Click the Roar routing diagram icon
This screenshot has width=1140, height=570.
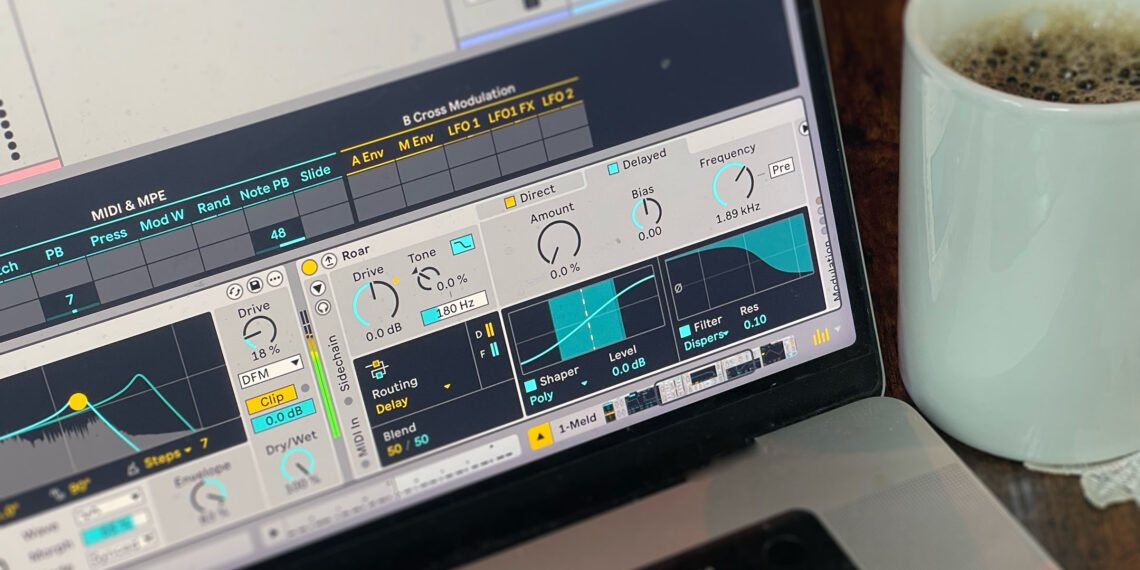[x=381, y=369]
